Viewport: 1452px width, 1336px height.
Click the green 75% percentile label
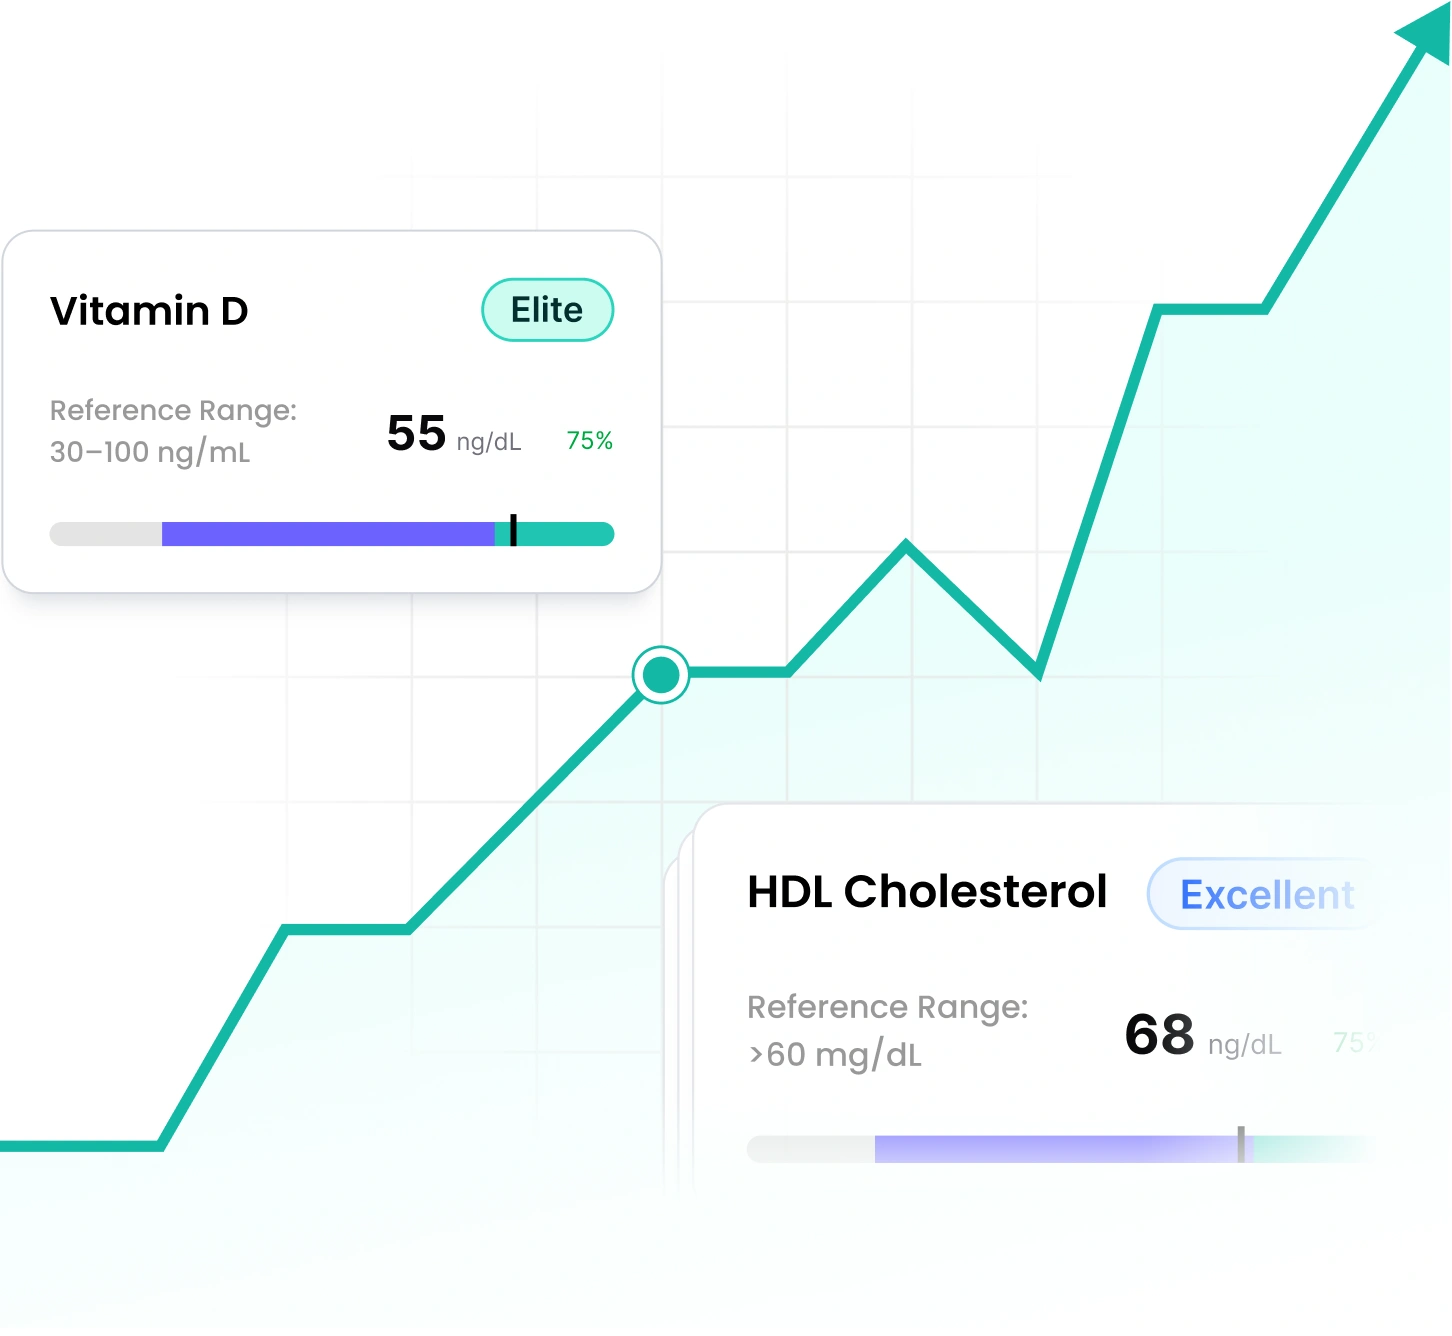point(589,441)
